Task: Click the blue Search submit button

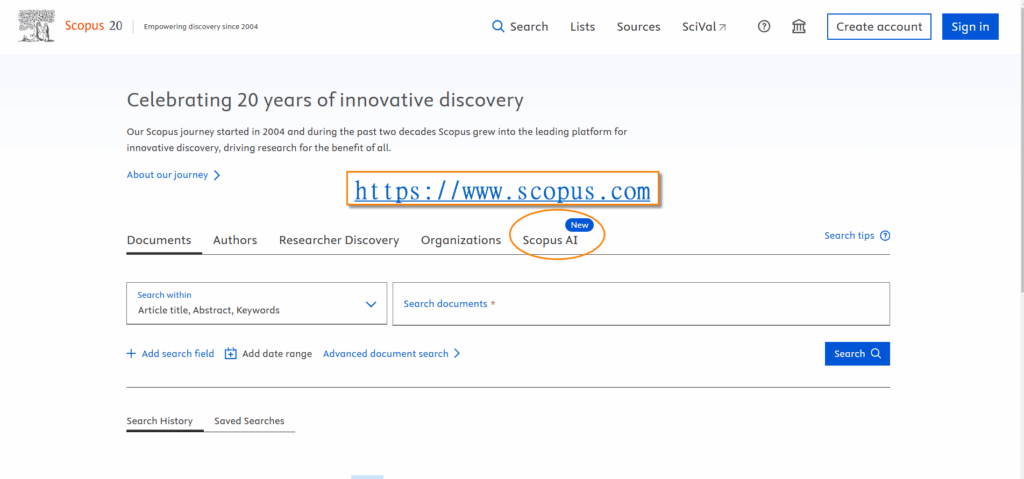Action: click(856, 354)
